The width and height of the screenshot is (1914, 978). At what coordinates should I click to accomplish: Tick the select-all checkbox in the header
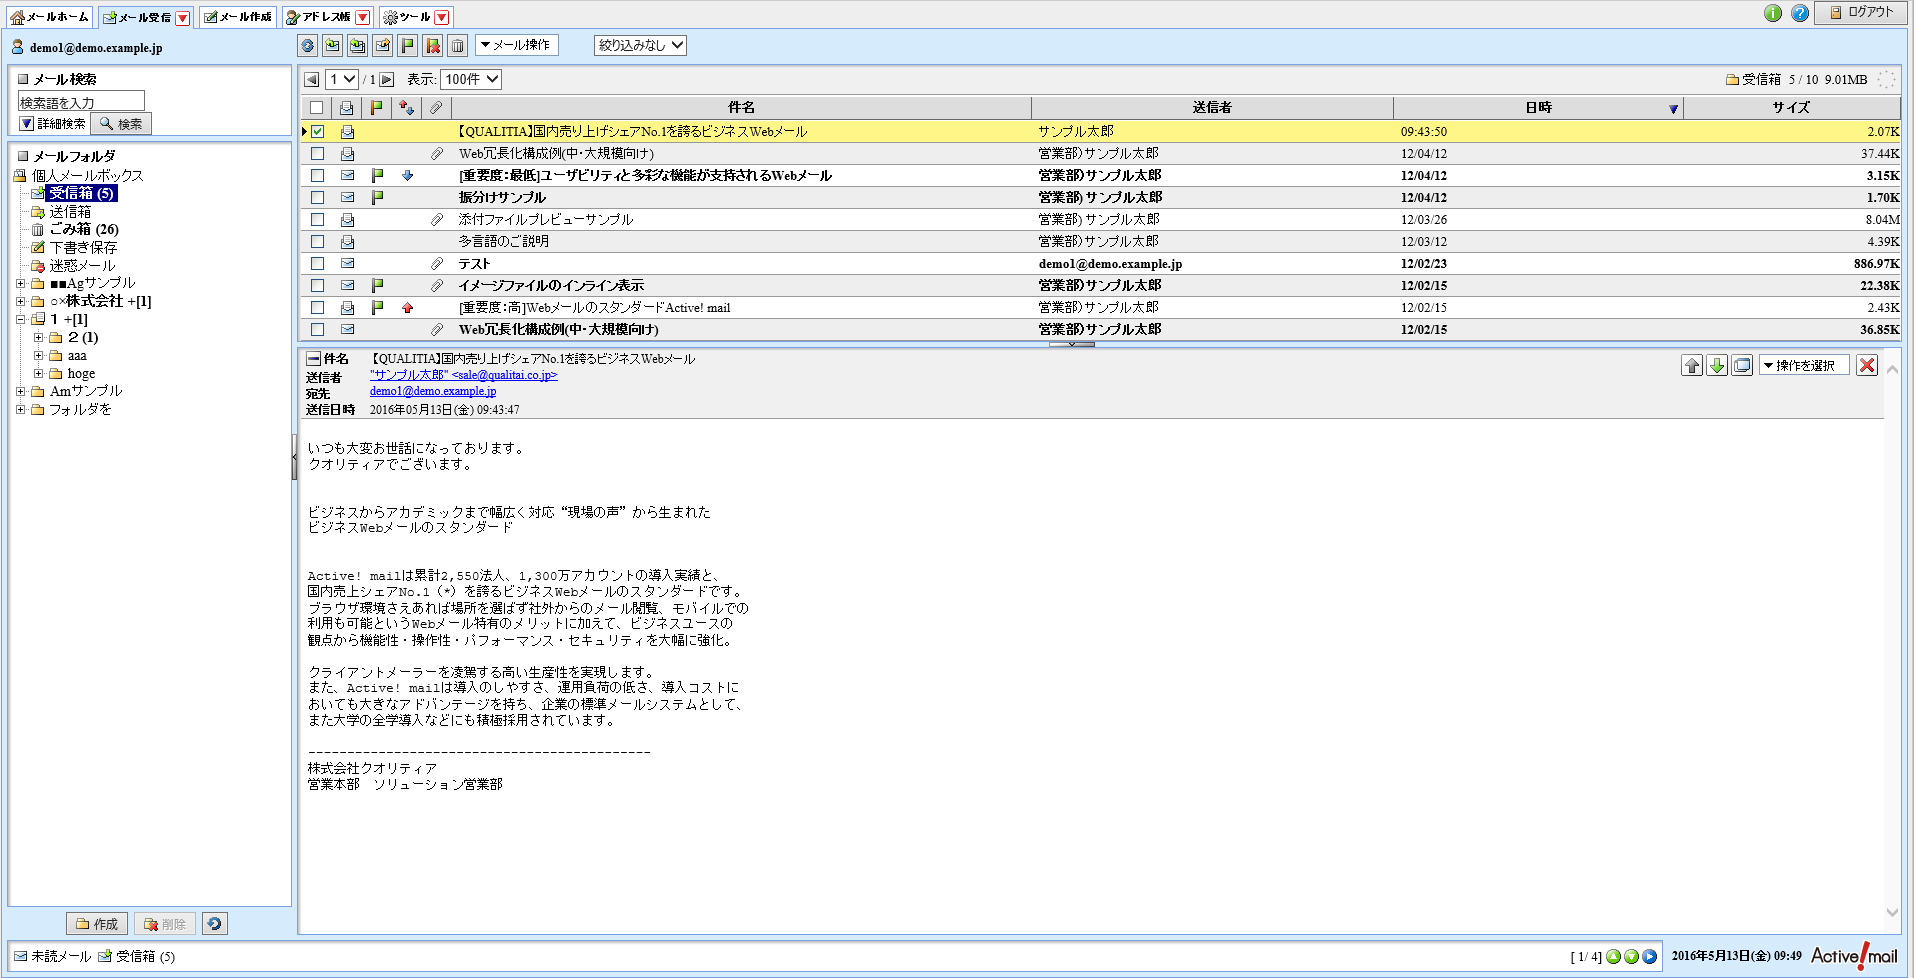click(317, 107)
